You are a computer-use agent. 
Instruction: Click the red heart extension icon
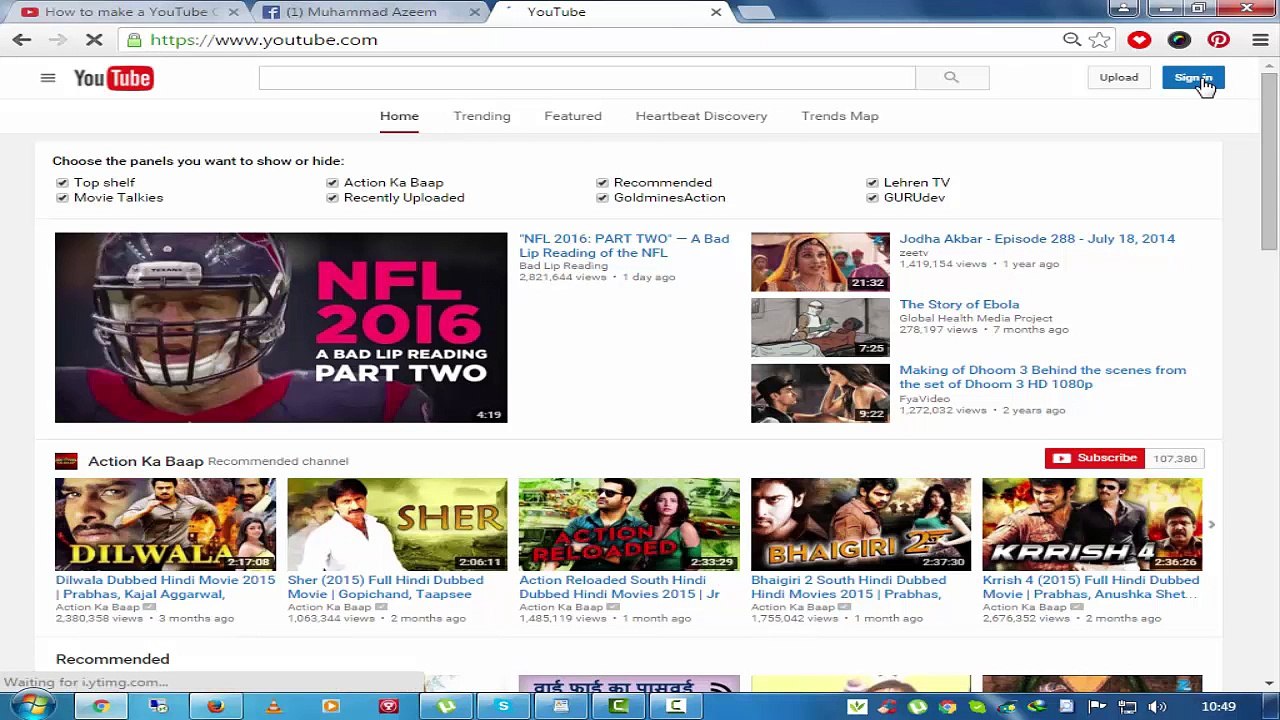point(1139,40)
